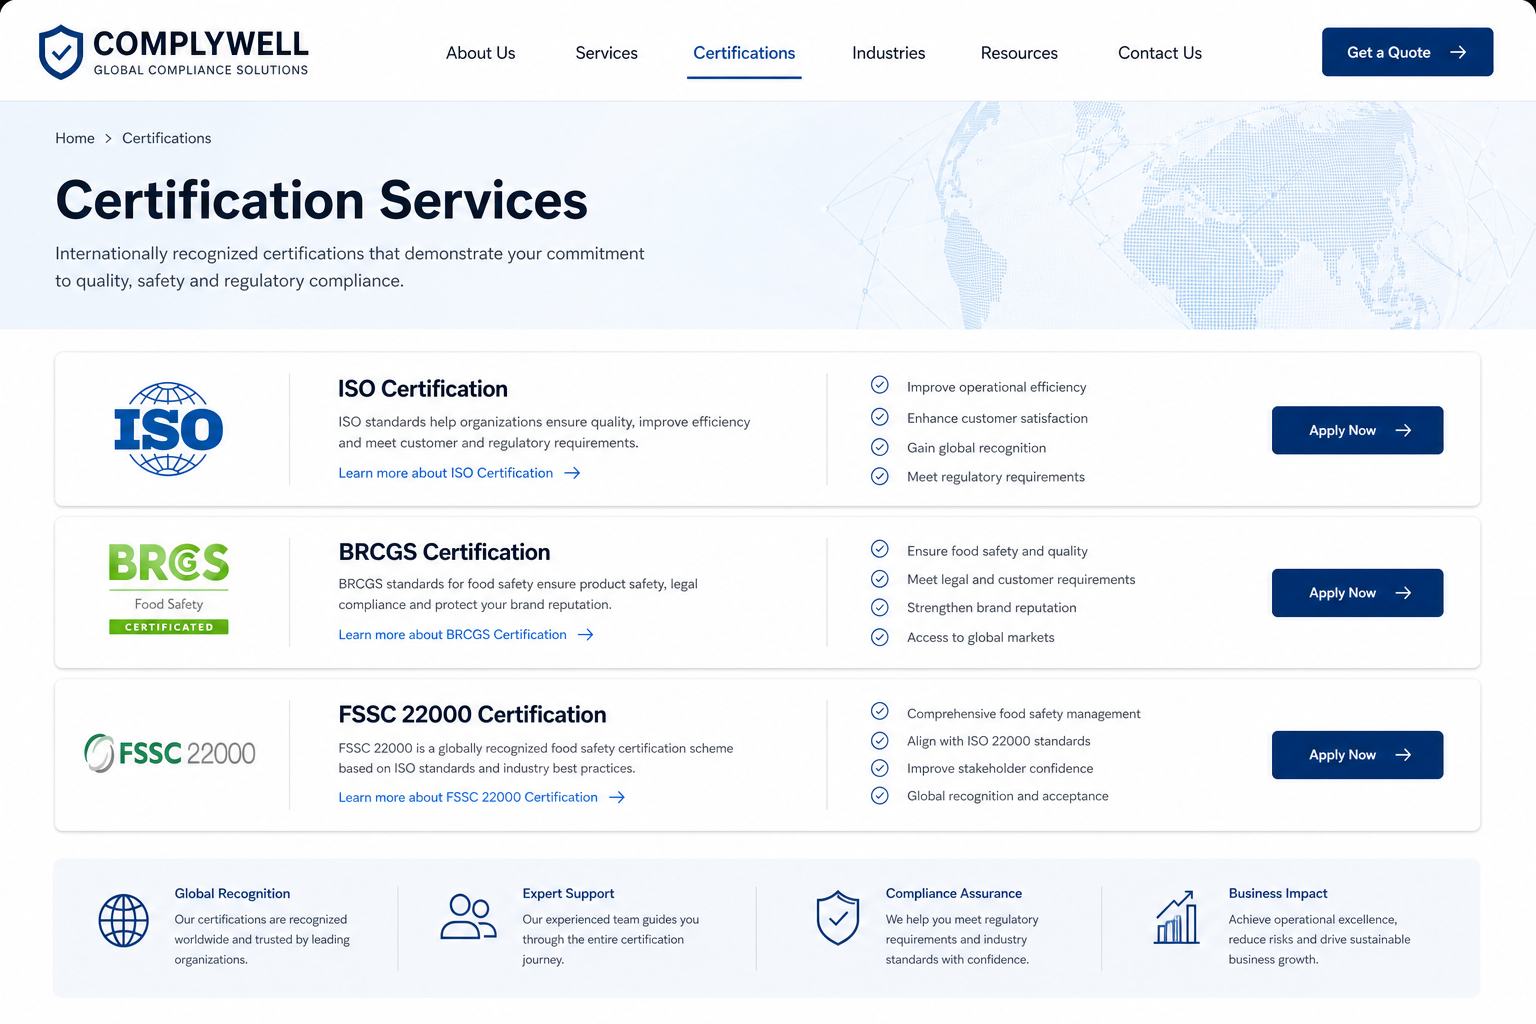This screenshot has height=1024, width=1536.
Task: Select the Certifications nav tab
Action: [x=744, y=53]
